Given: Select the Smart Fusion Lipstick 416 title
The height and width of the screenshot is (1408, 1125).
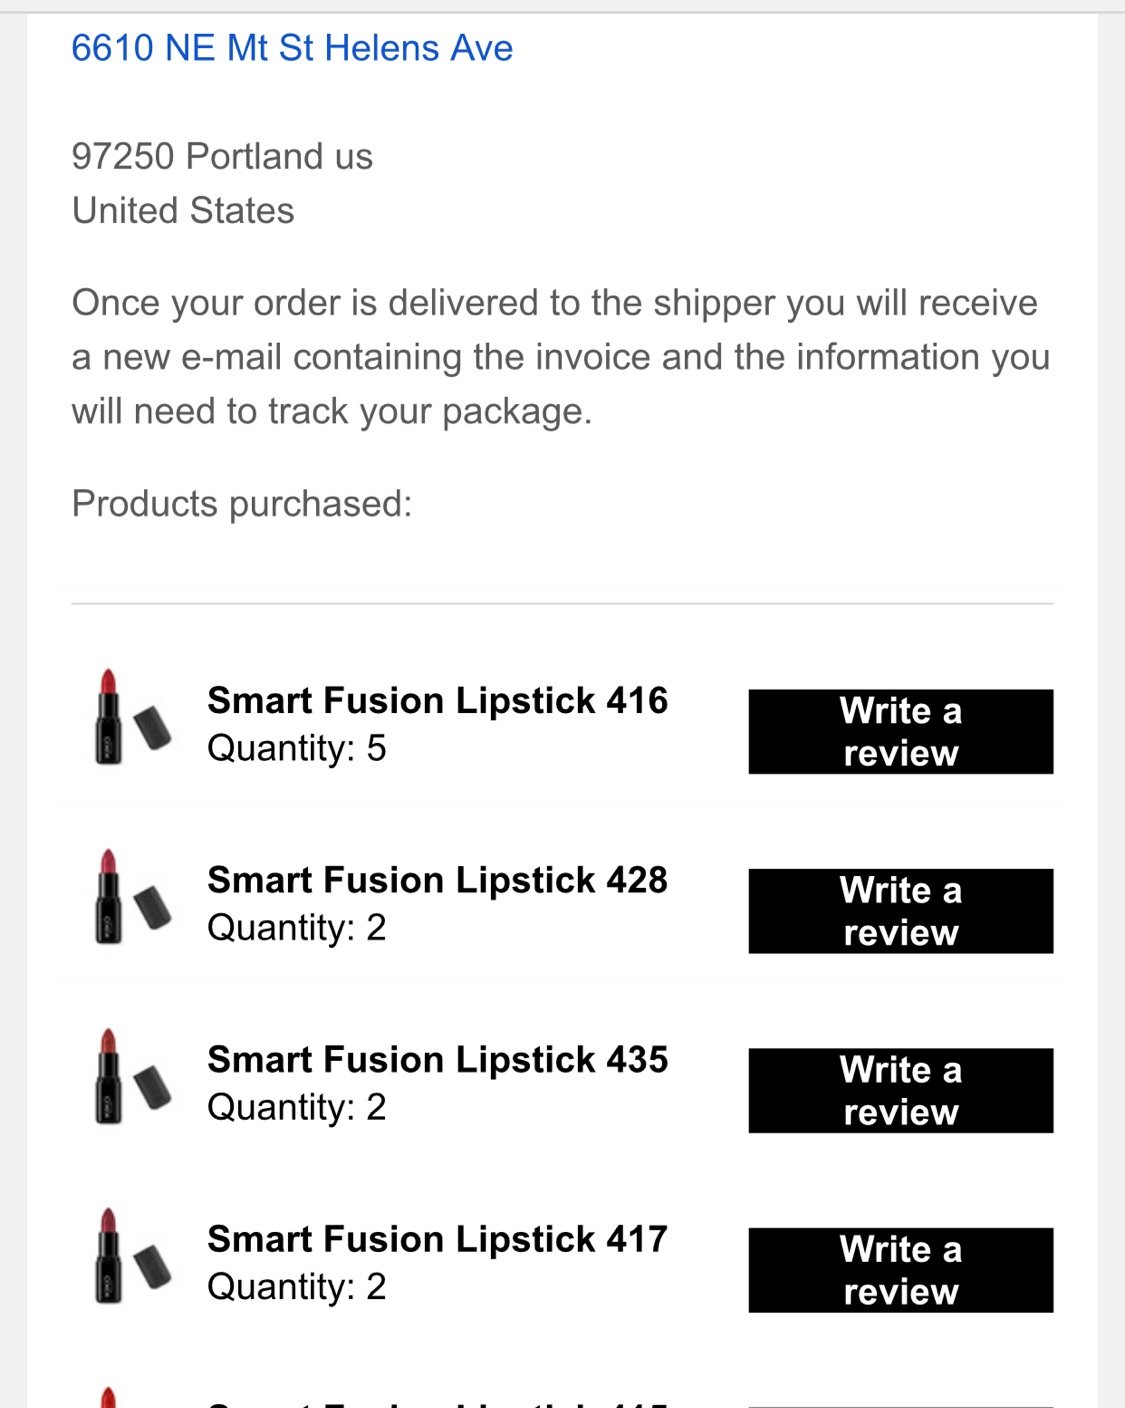Looking at the screenshot, I should click(x=437, y=701).
